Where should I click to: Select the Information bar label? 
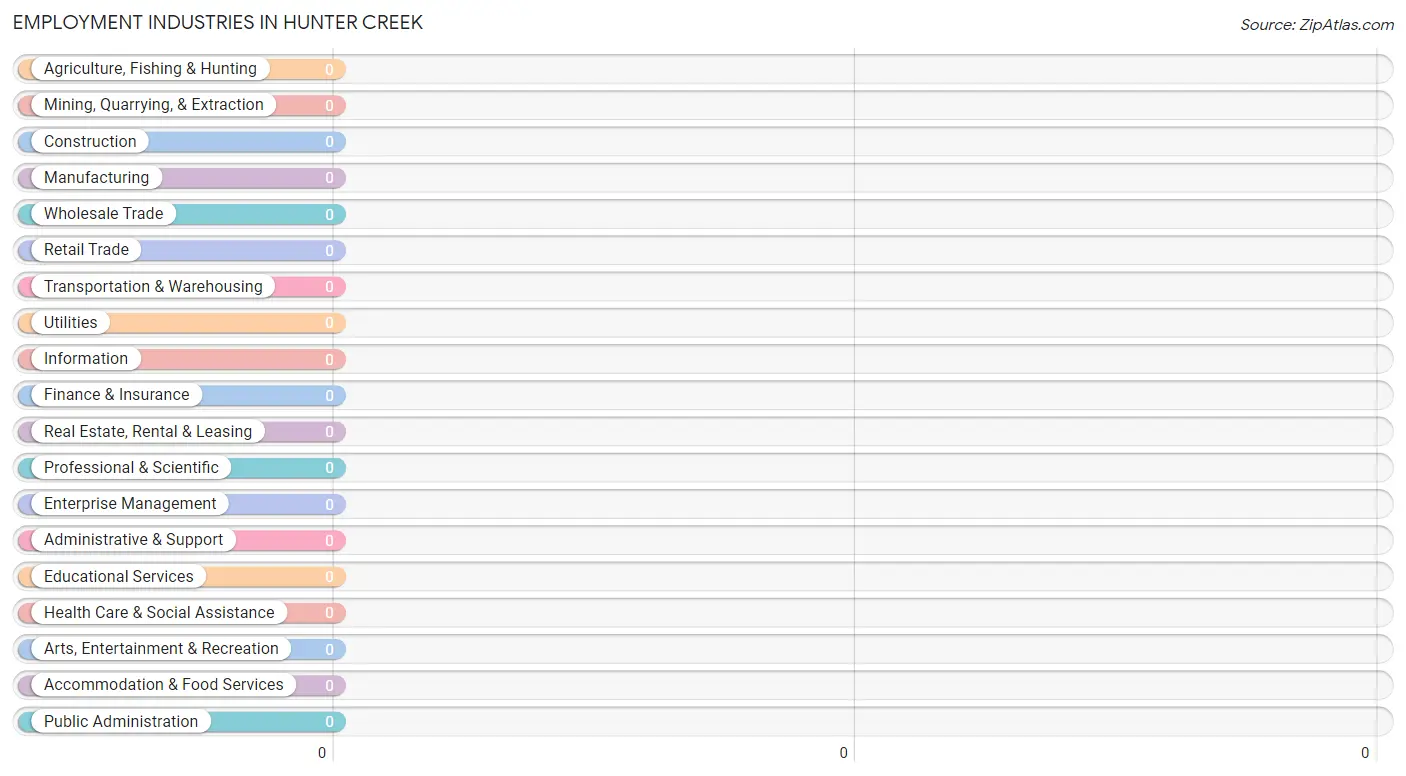click(x=86, y=359)
